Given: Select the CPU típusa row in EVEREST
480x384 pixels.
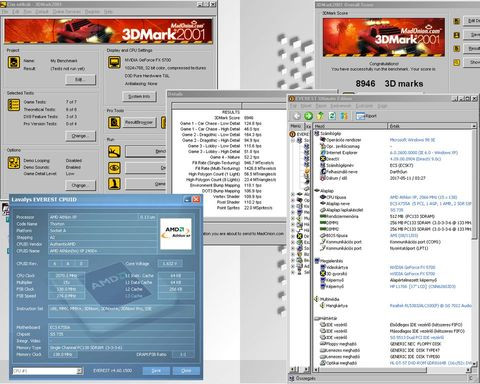Looking at the screenshot, I should [395, 197].
